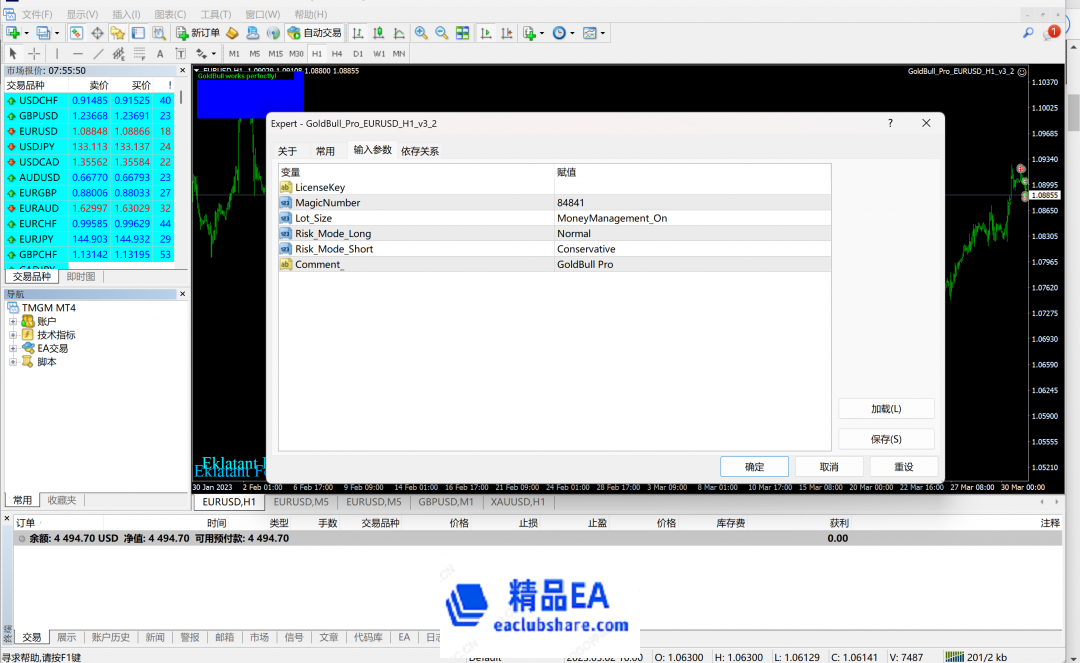Open the Strategy Tester magnifier icon
1080x663 pixels.
(x=159, y=32)
